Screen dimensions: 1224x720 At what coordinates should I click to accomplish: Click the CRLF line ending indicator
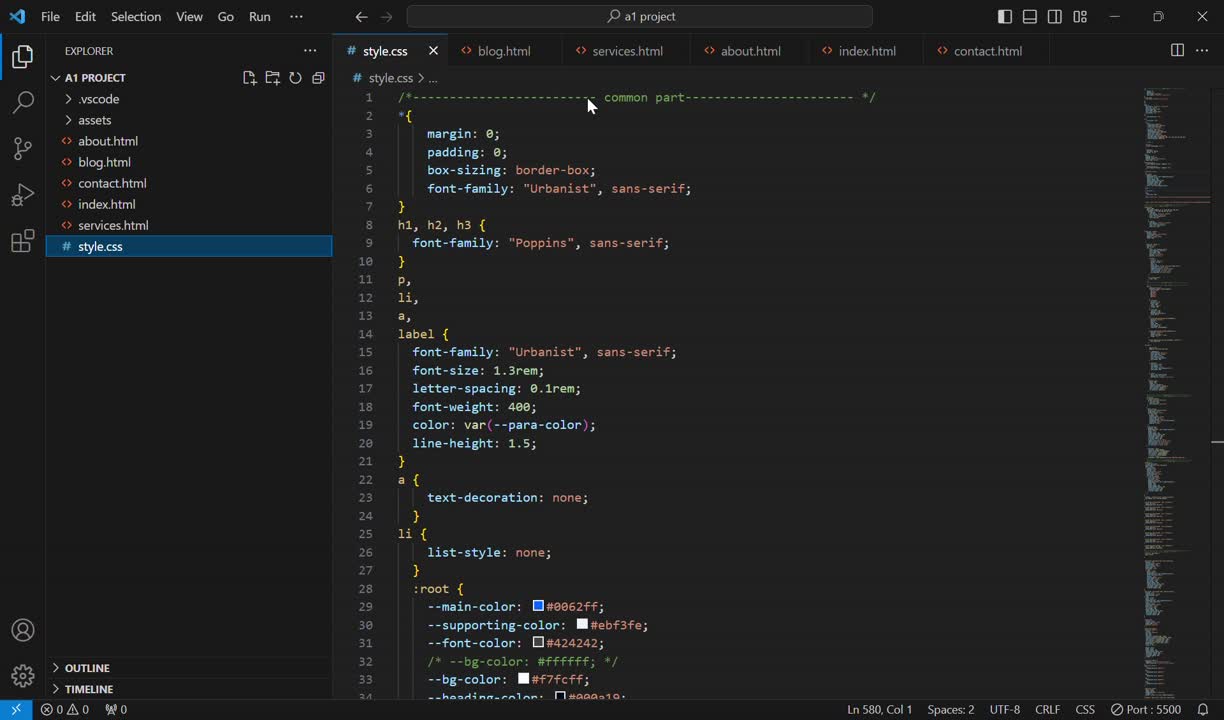pyautogui.click(x=1047, y=710)
